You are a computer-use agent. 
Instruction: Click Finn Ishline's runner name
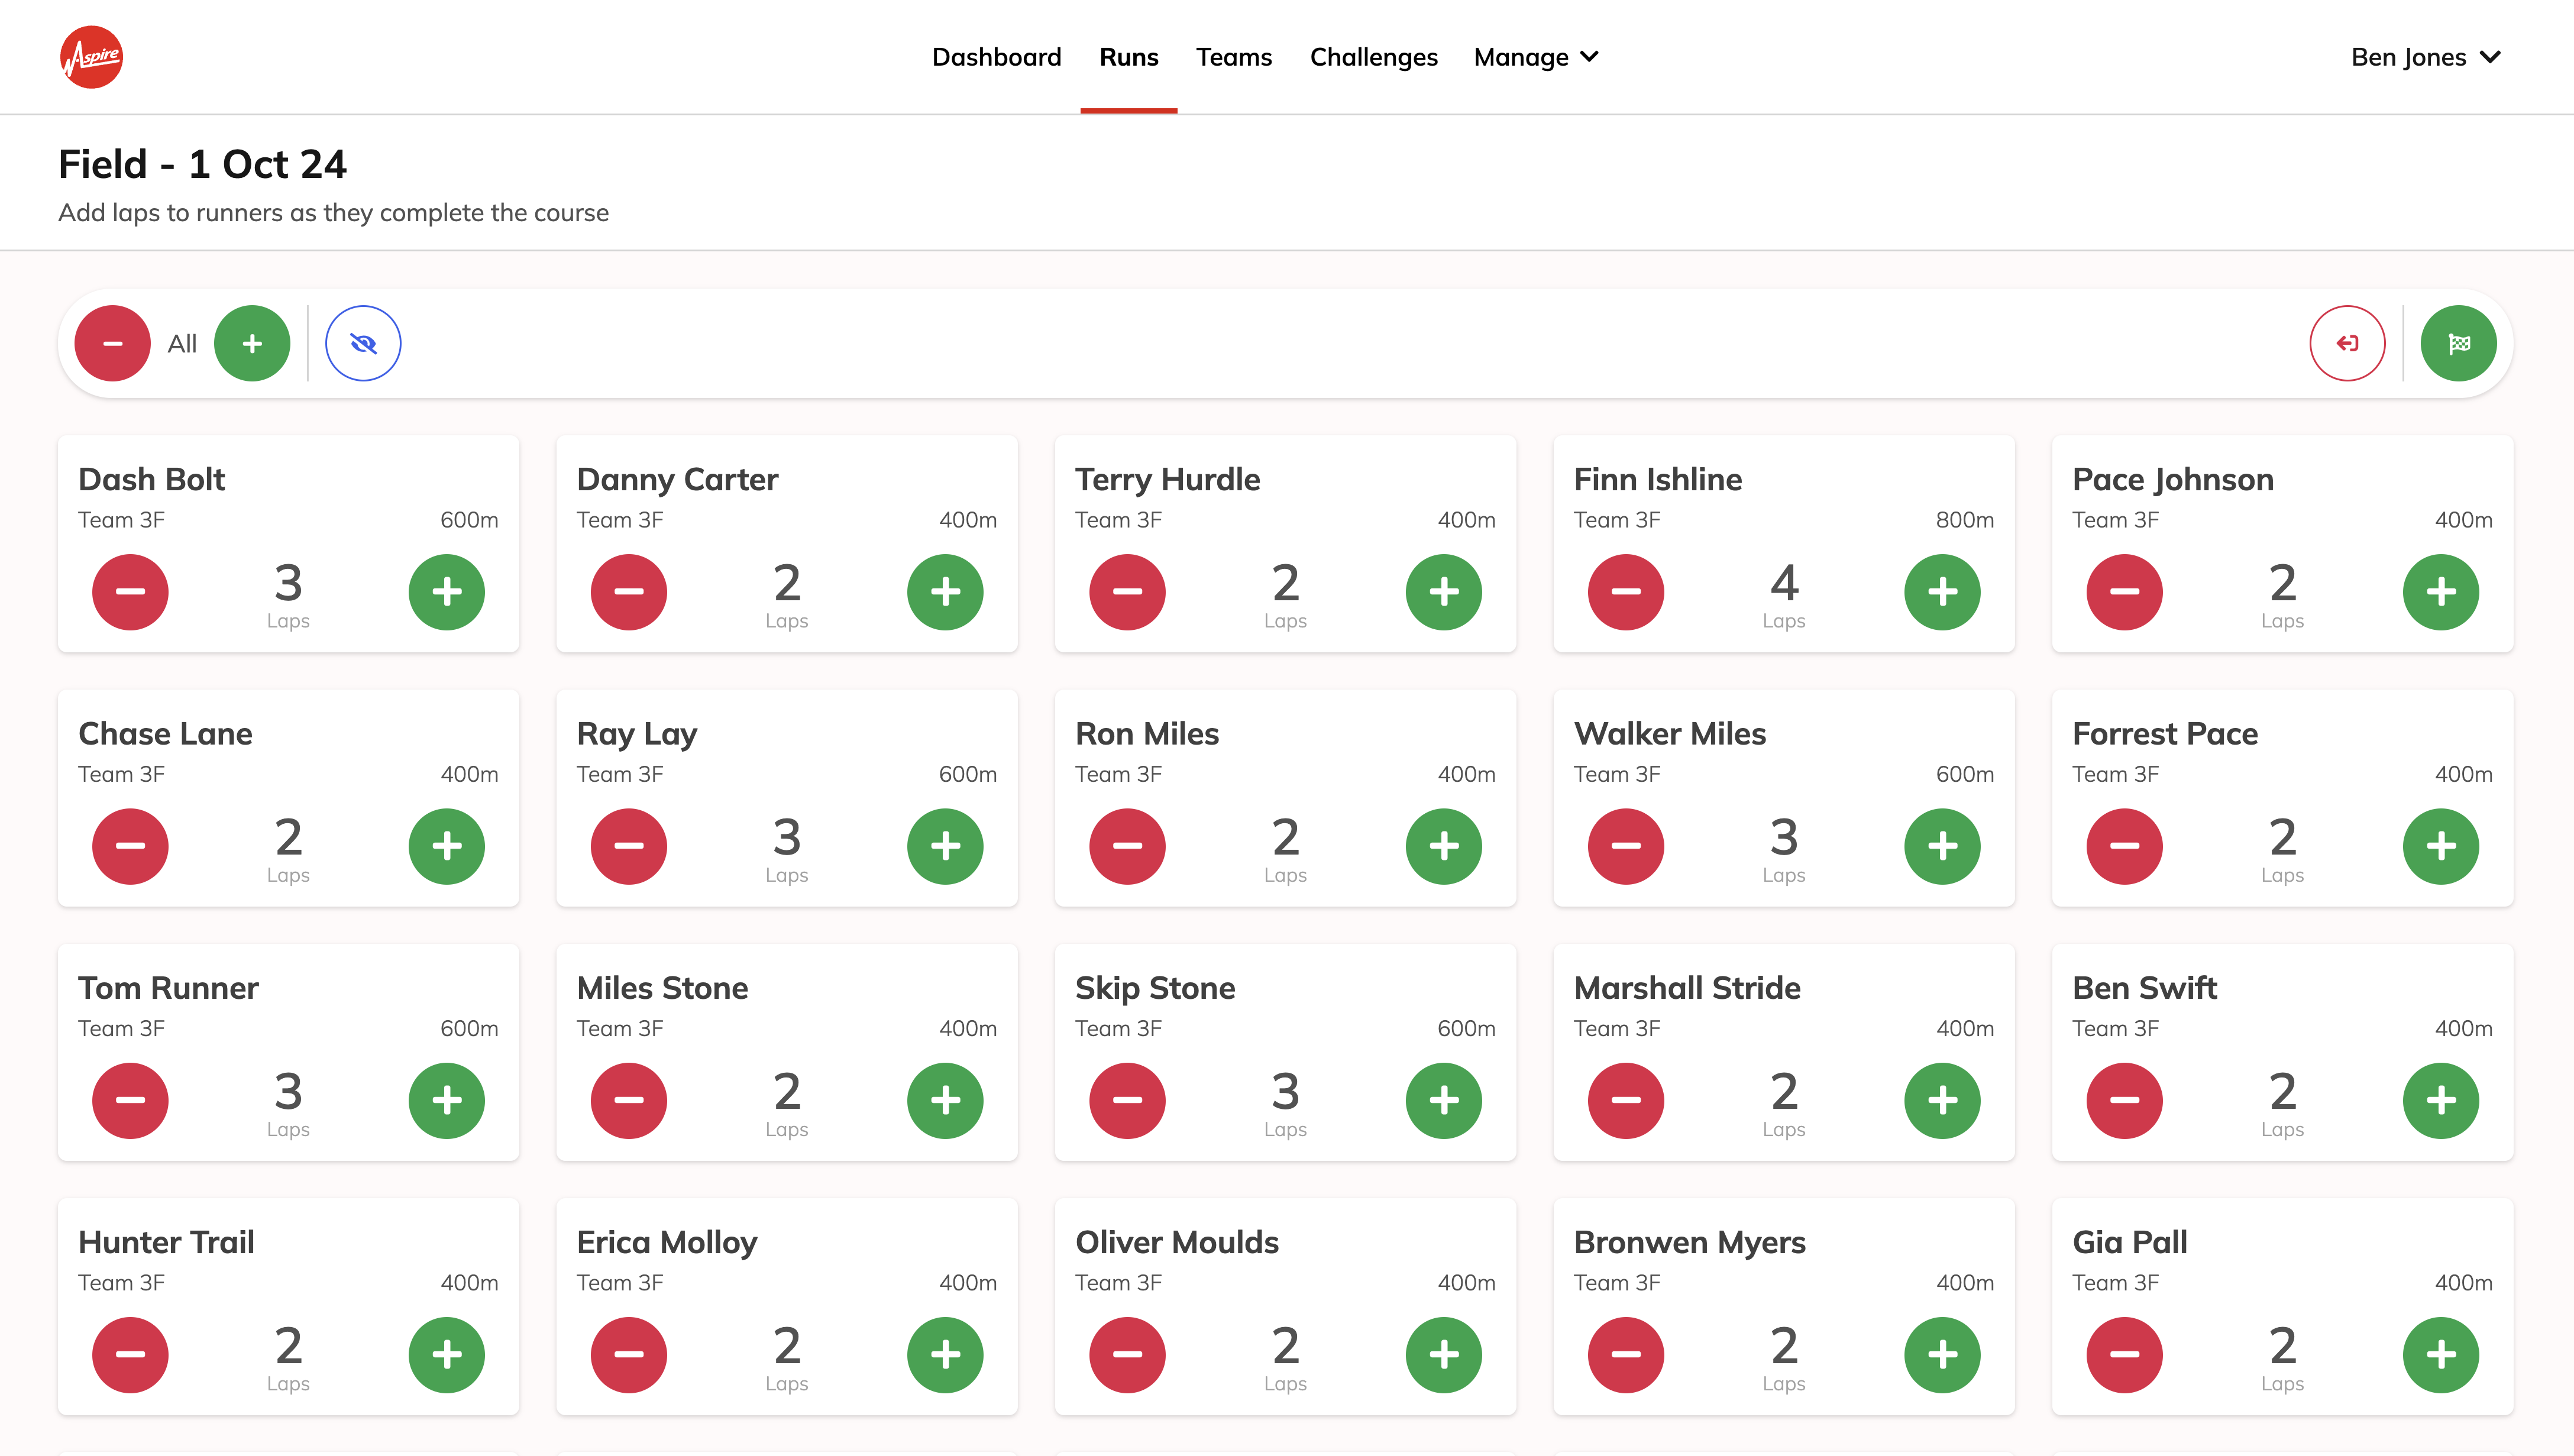point(1657,479)
